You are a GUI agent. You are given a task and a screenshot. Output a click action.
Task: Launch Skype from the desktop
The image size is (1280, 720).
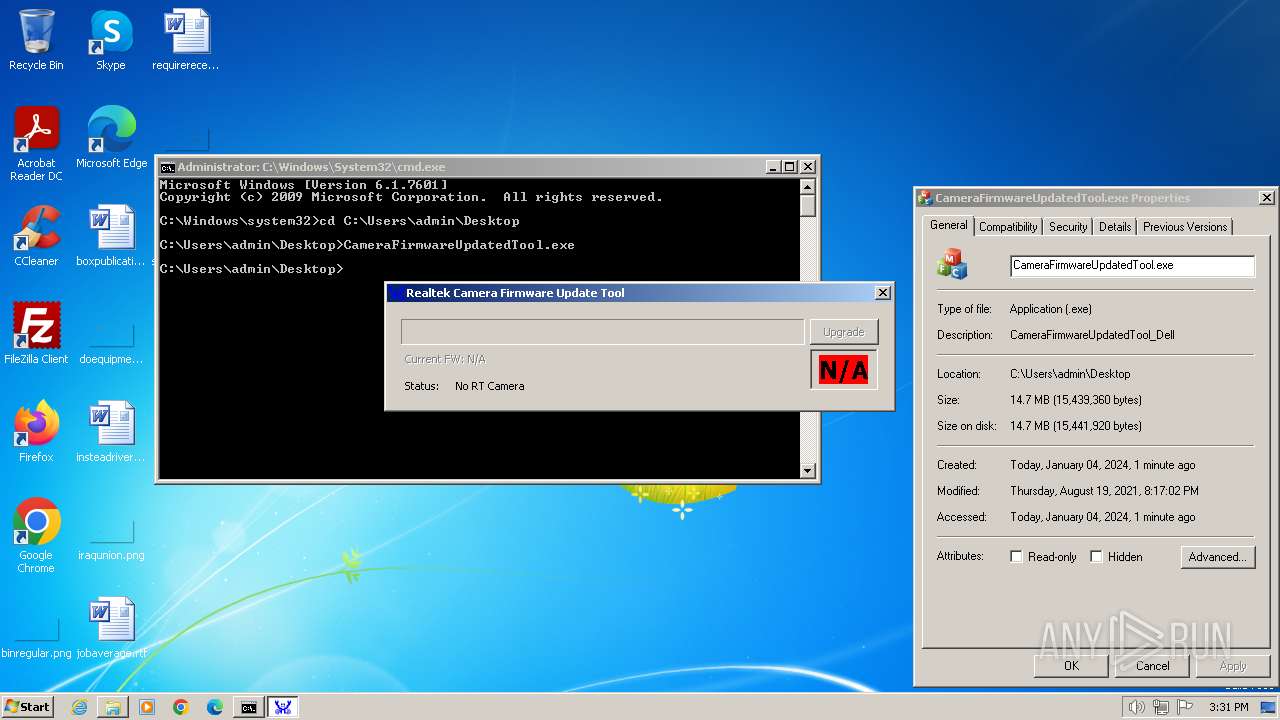pyautogui.click(x=110, y=40)
